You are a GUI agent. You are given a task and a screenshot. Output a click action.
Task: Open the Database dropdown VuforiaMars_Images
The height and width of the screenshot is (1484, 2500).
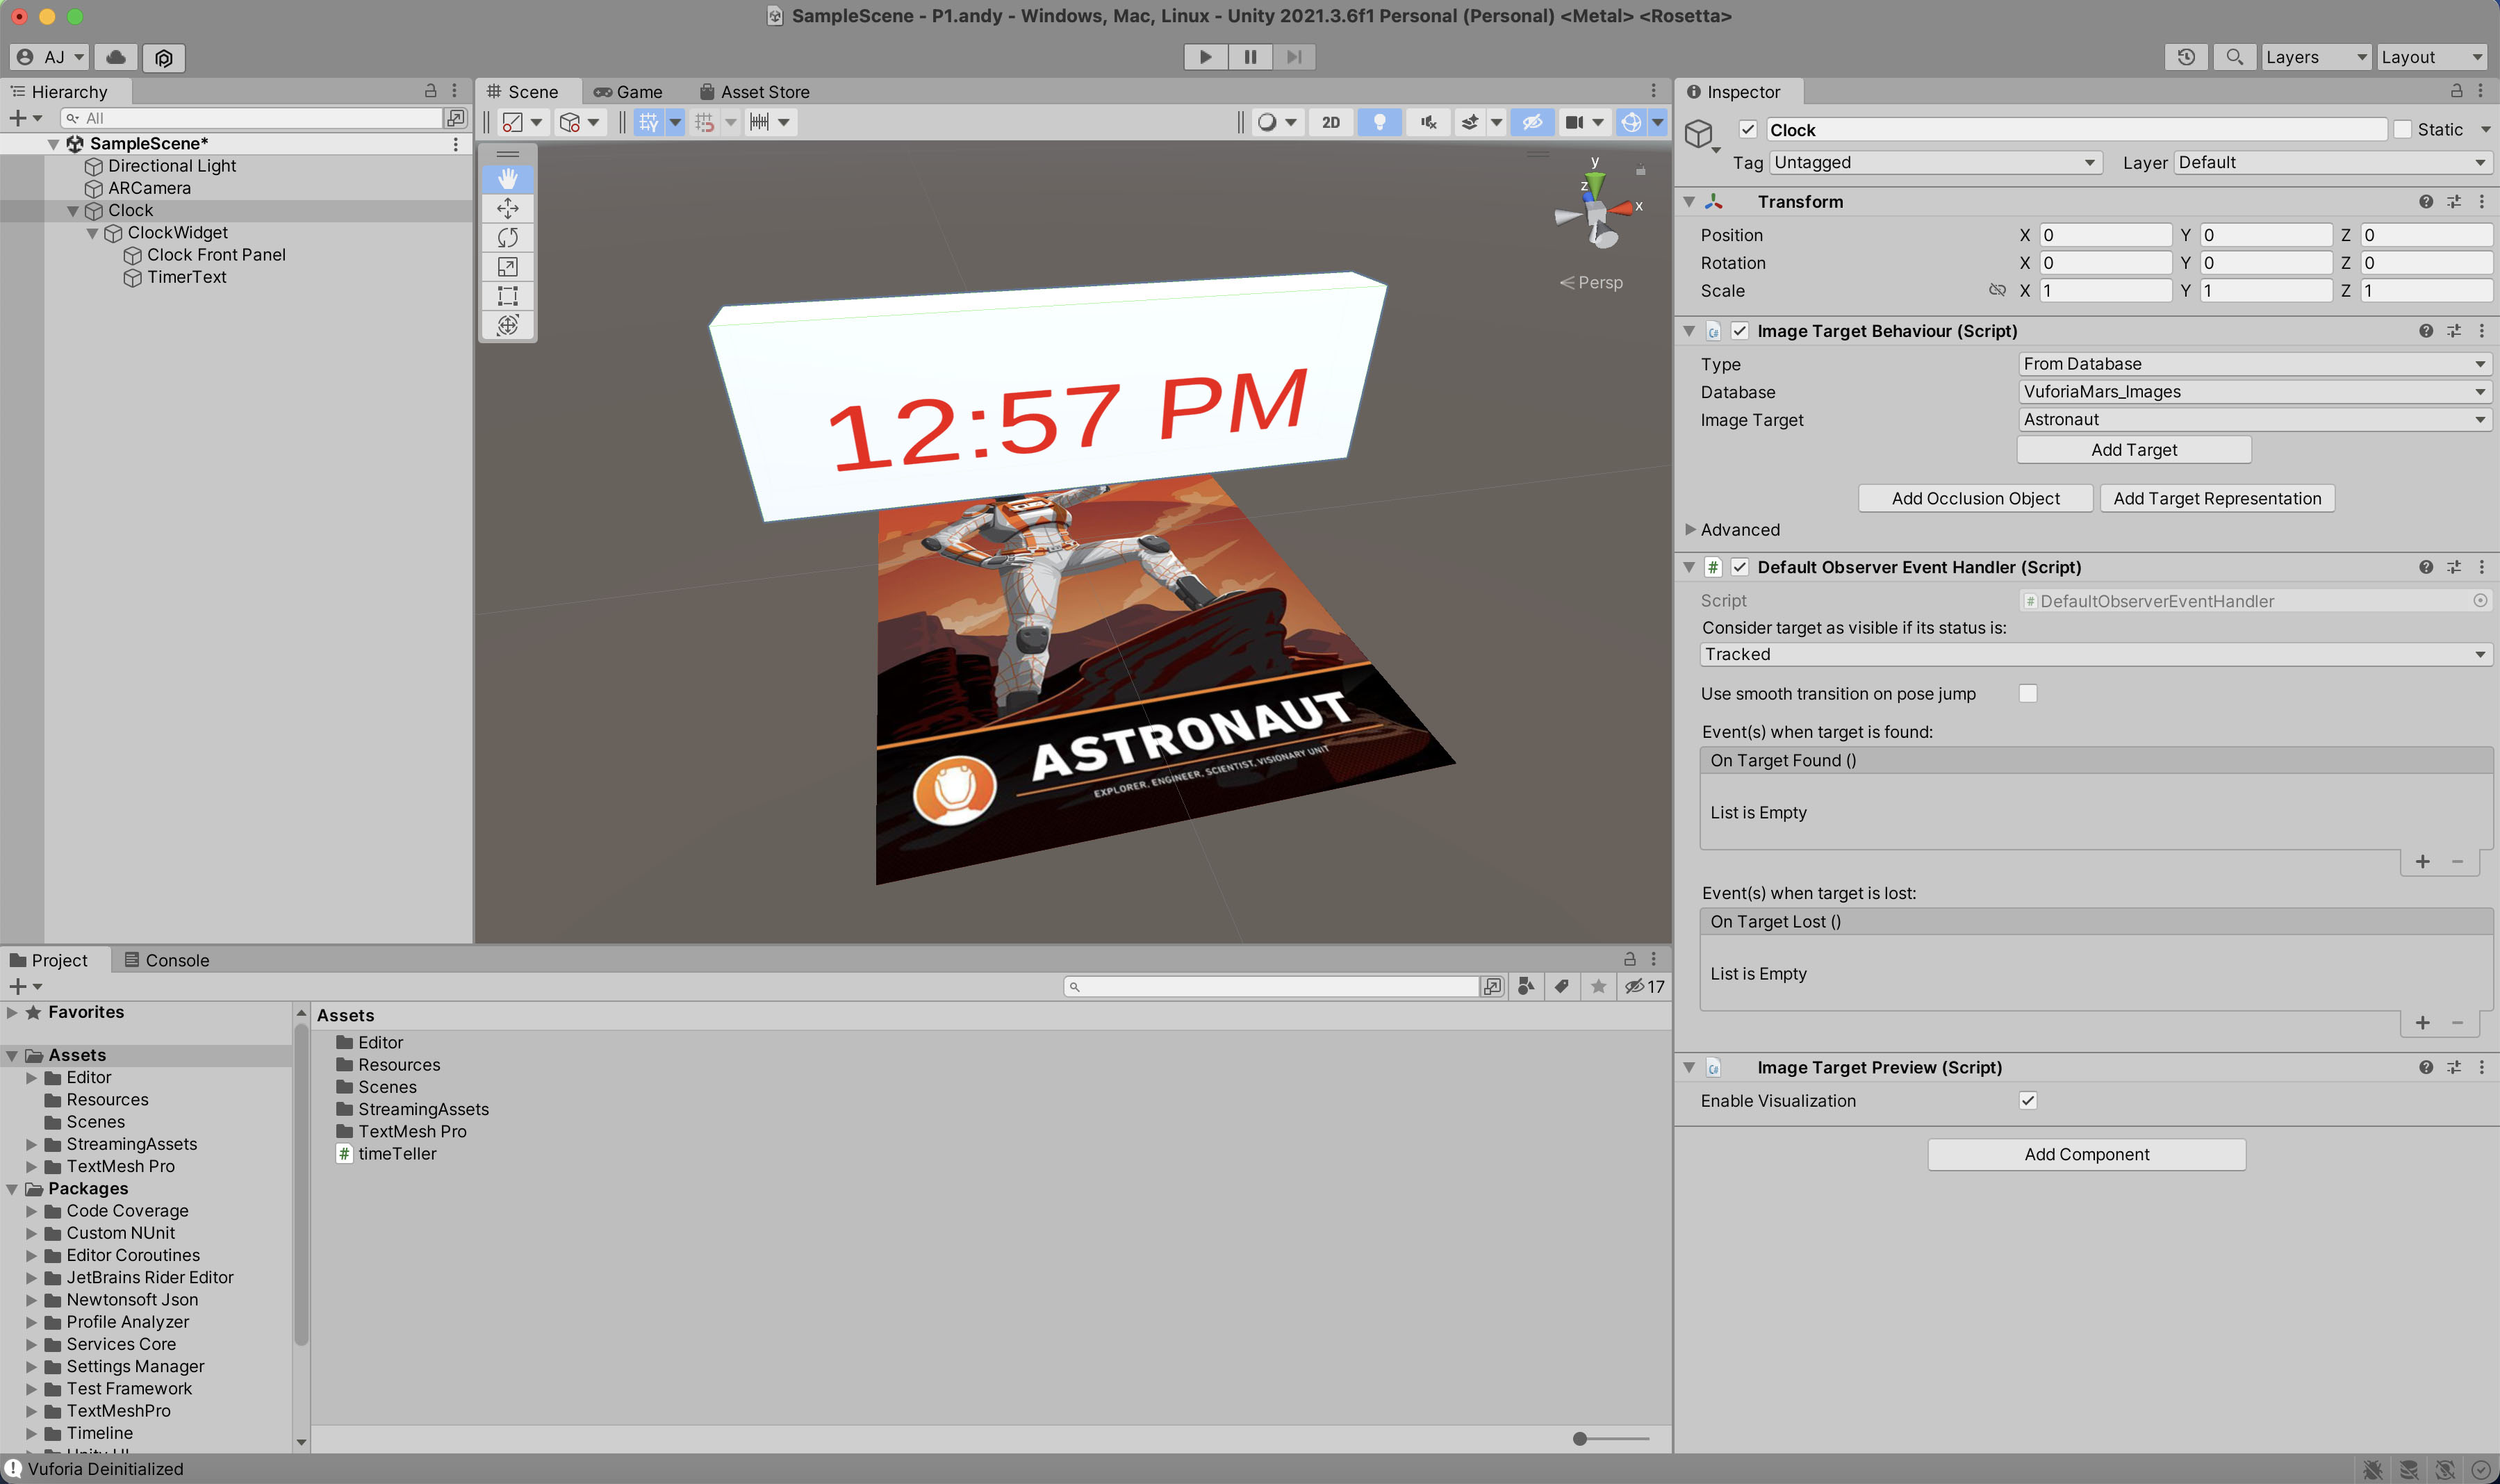pos(2255,392)
